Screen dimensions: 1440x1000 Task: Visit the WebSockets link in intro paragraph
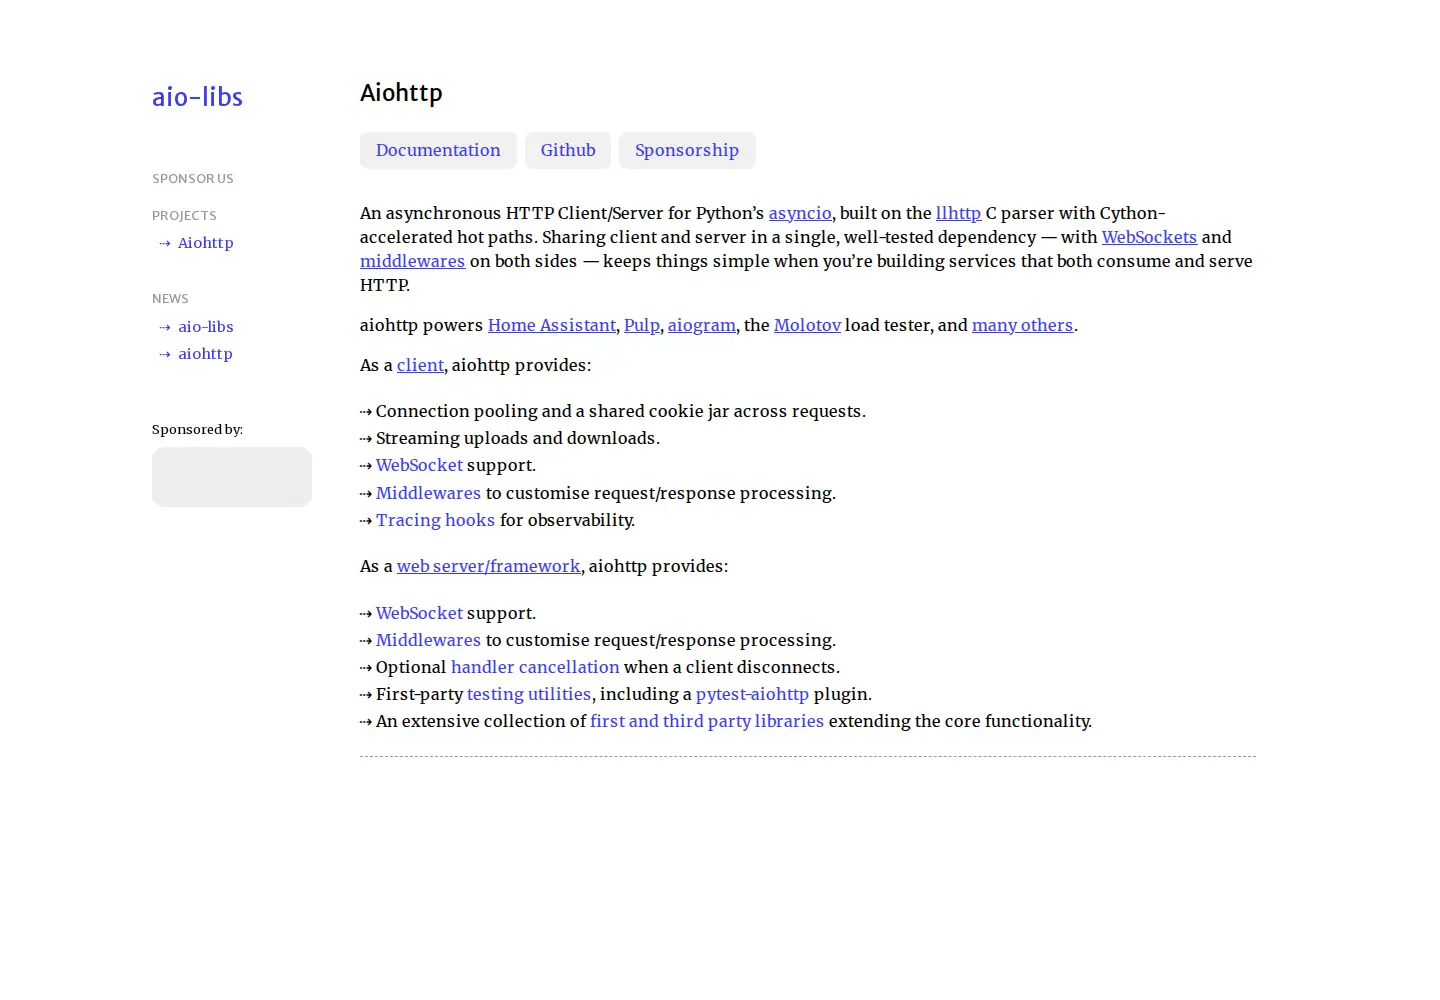click(x=1149, y=237)
